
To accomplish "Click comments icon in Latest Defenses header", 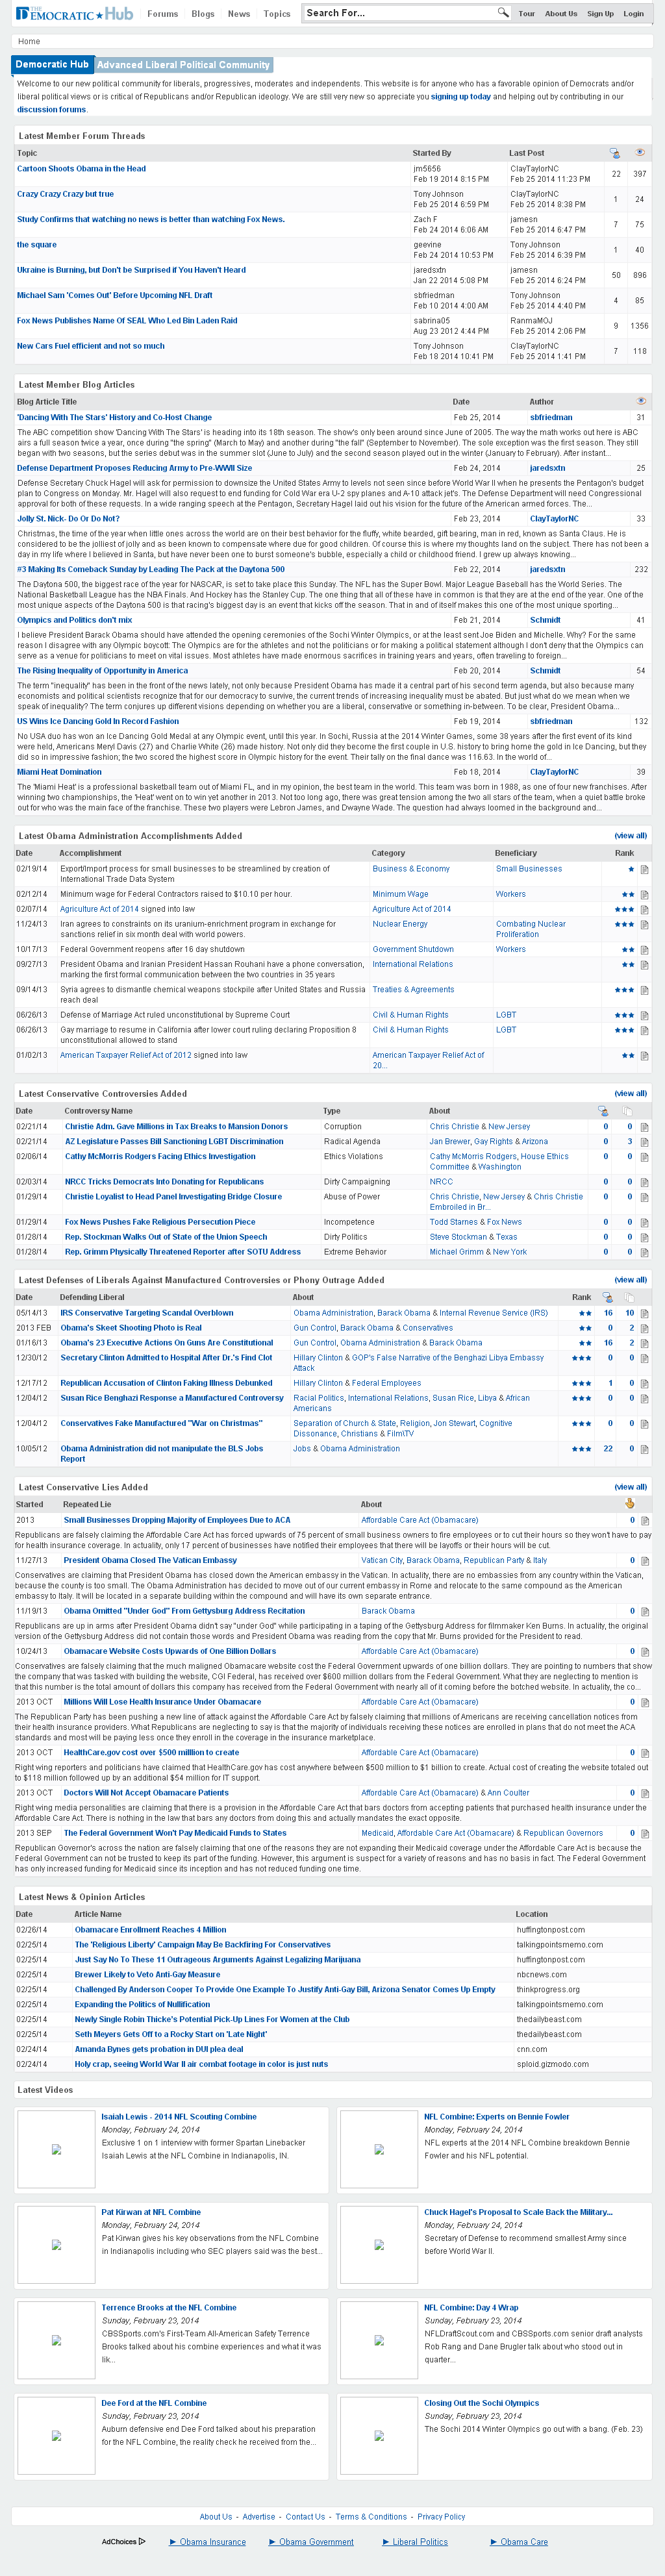I will 609,1297.
